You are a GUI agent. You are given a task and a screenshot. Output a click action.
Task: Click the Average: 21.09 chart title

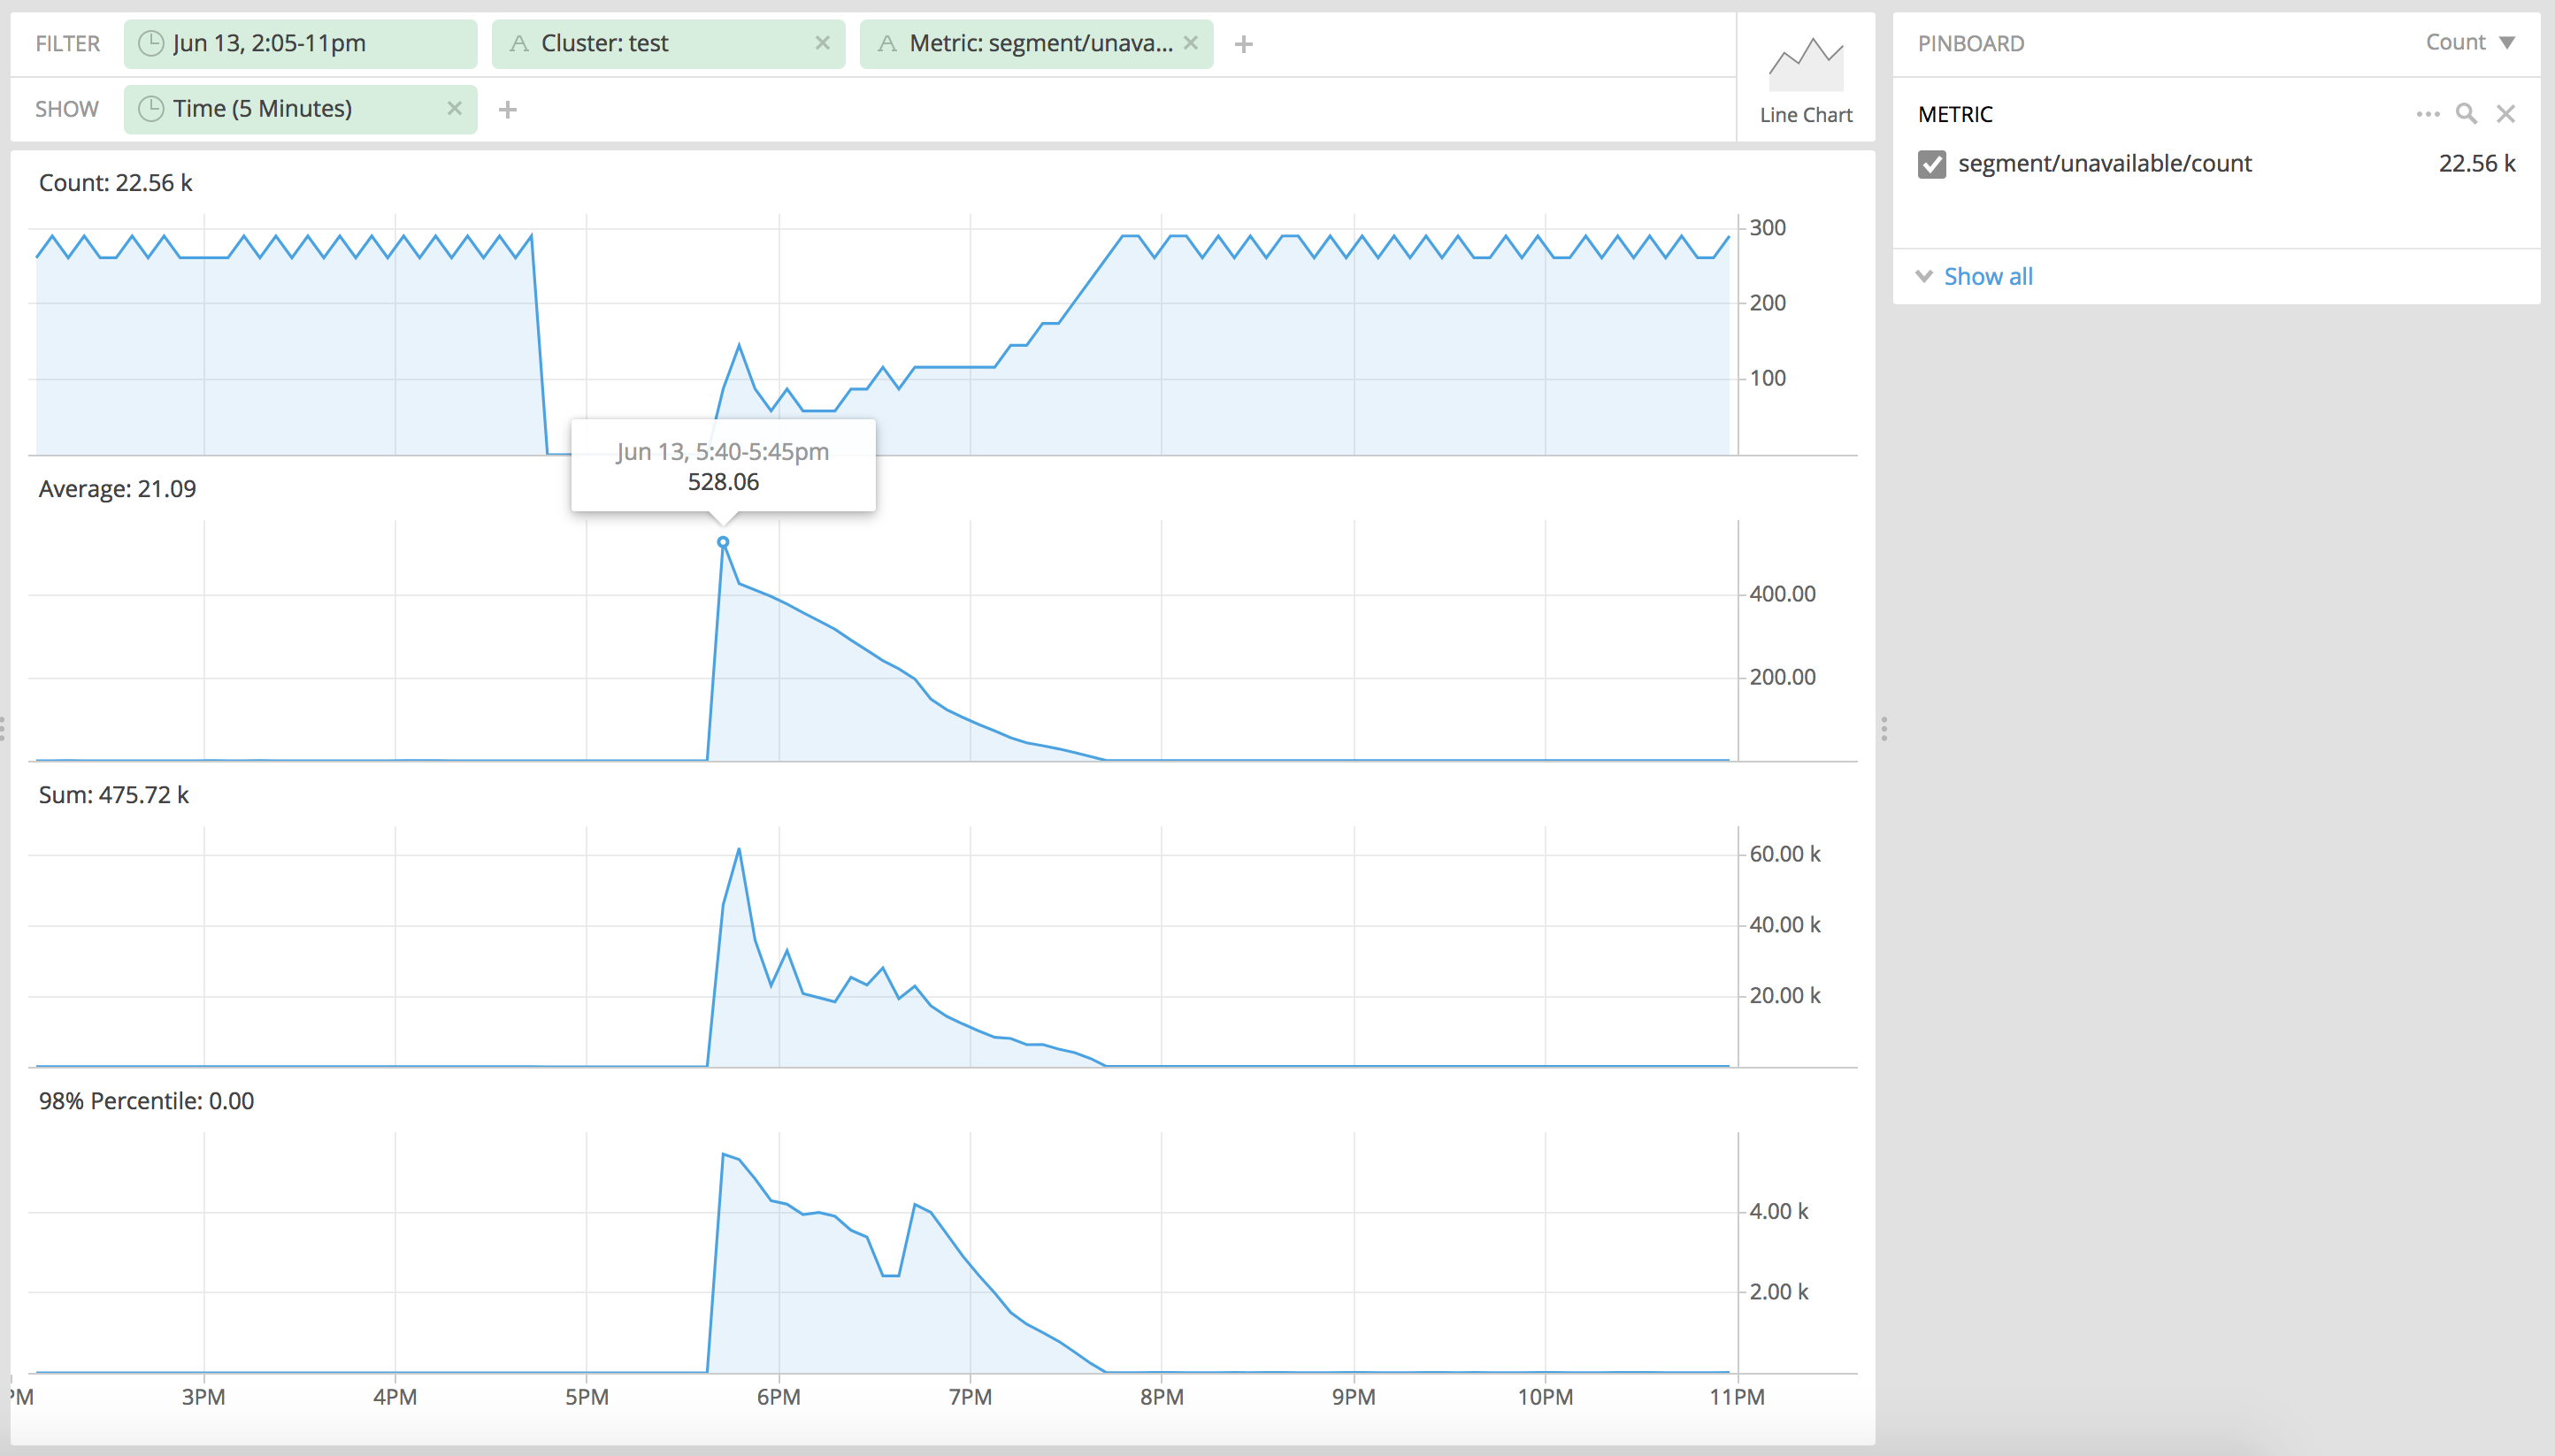pyautogui.click(x=117, y=489)
